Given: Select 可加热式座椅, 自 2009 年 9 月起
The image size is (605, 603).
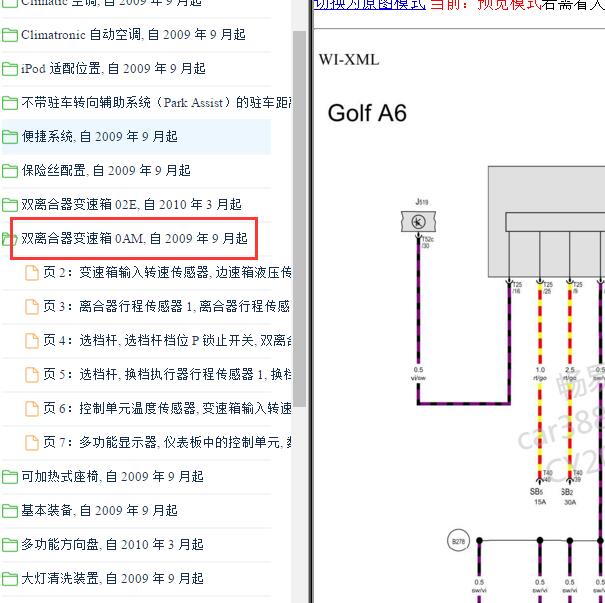Looking at the screenshot, I should [112, 476].
